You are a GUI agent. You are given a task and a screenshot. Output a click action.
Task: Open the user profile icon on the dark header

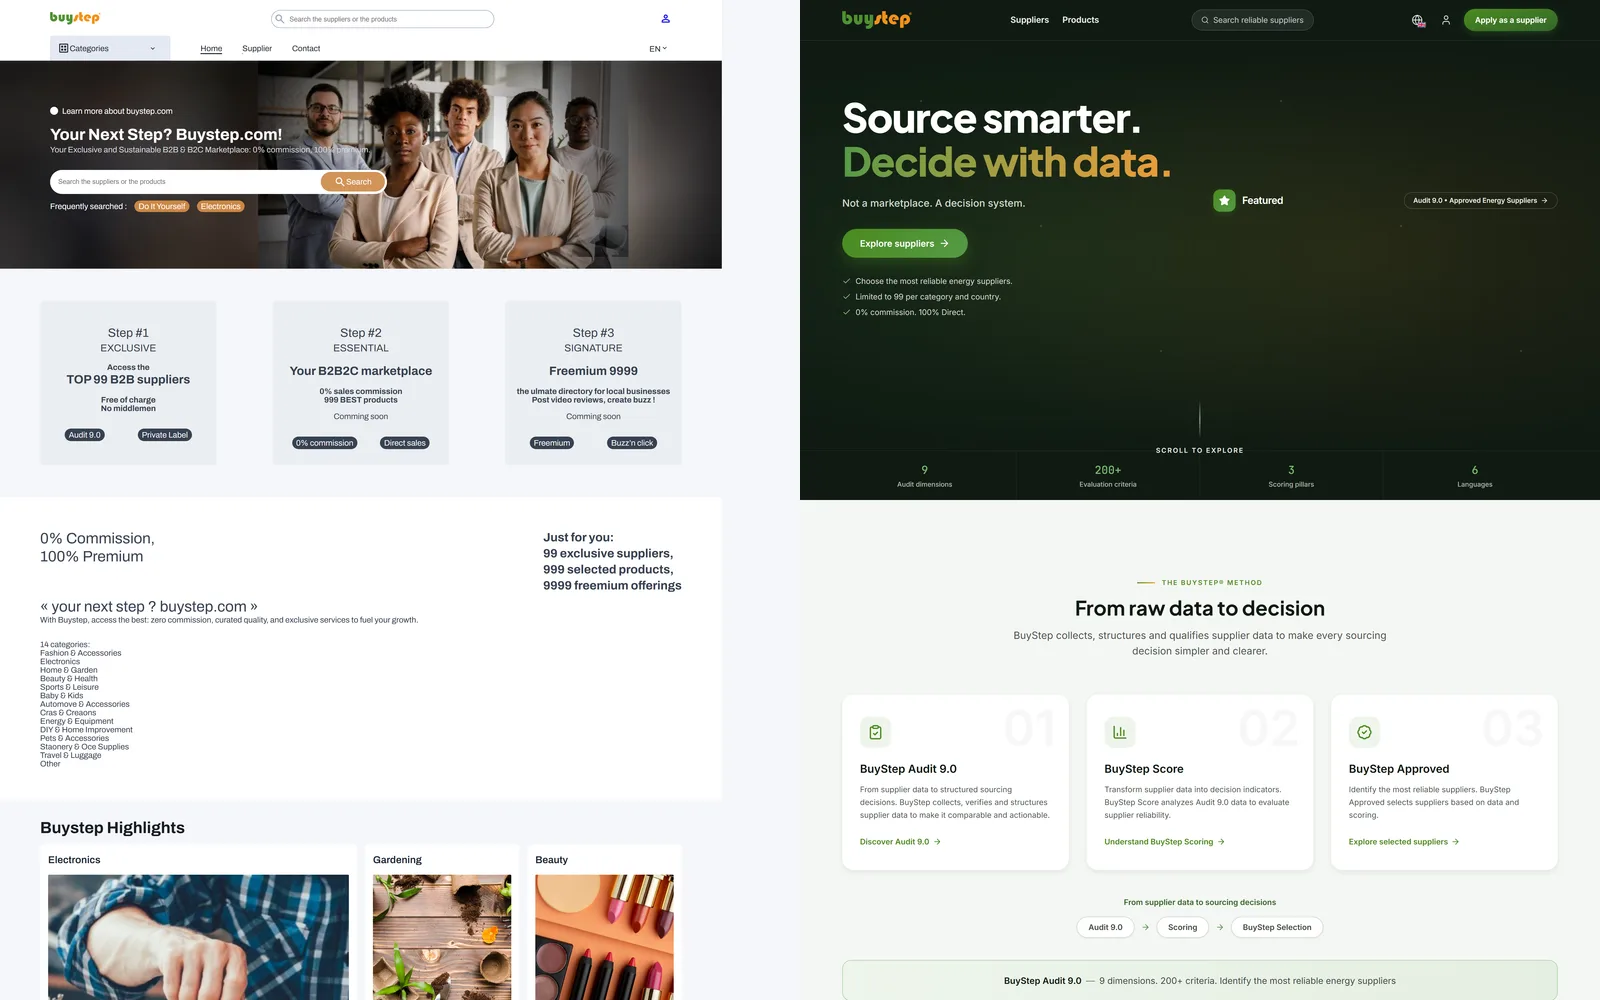pos(1446,20)
